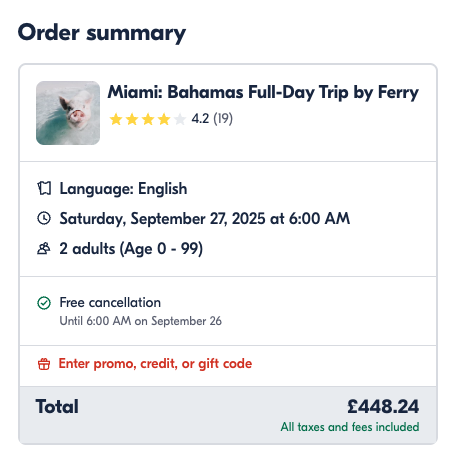449x458 pixels.
Task: Click the Total label
Action: [57, 407]
